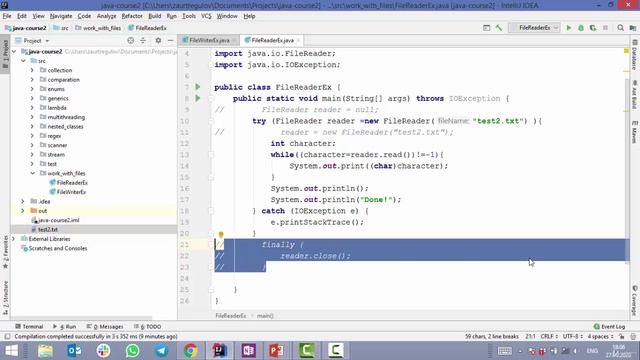This screenshot has width=640, height=360.
Task: Select FileWriterEx in project tree
Action: 71,192
